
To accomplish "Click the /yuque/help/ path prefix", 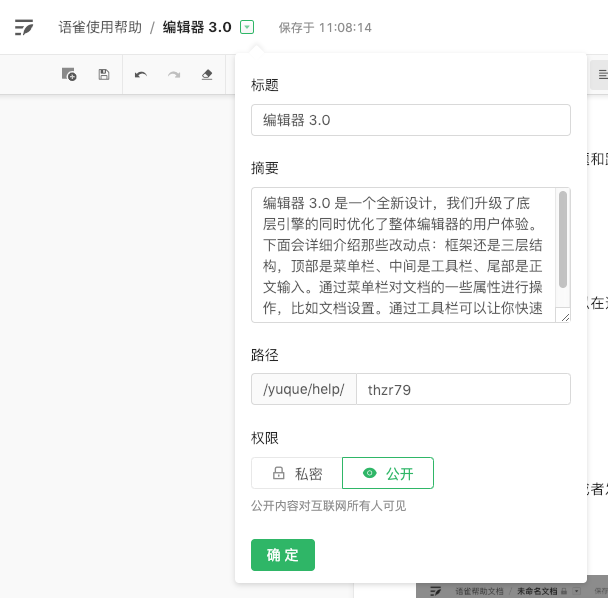I will pos(303,389).
